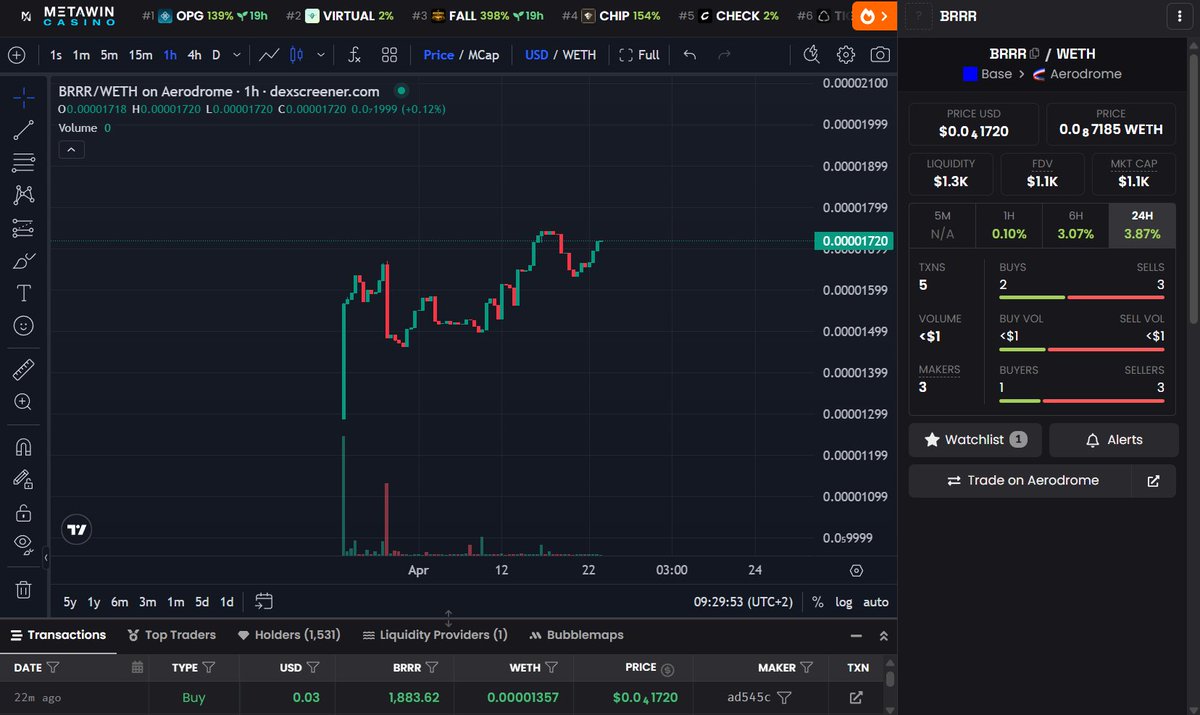Open the Full screen chart mode
This screenshot has width=1200, height=715.
point(640,55)
